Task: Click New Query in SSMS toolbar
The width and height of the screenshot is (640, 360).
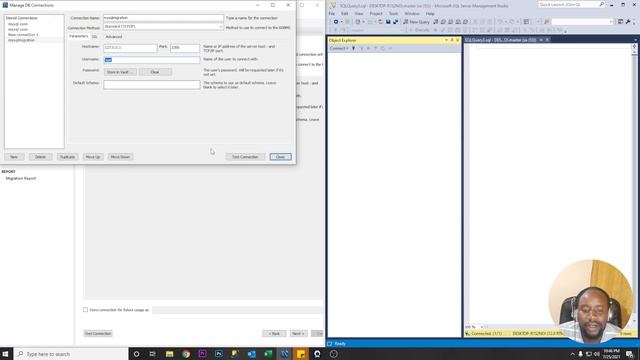Action: [416, 22]
